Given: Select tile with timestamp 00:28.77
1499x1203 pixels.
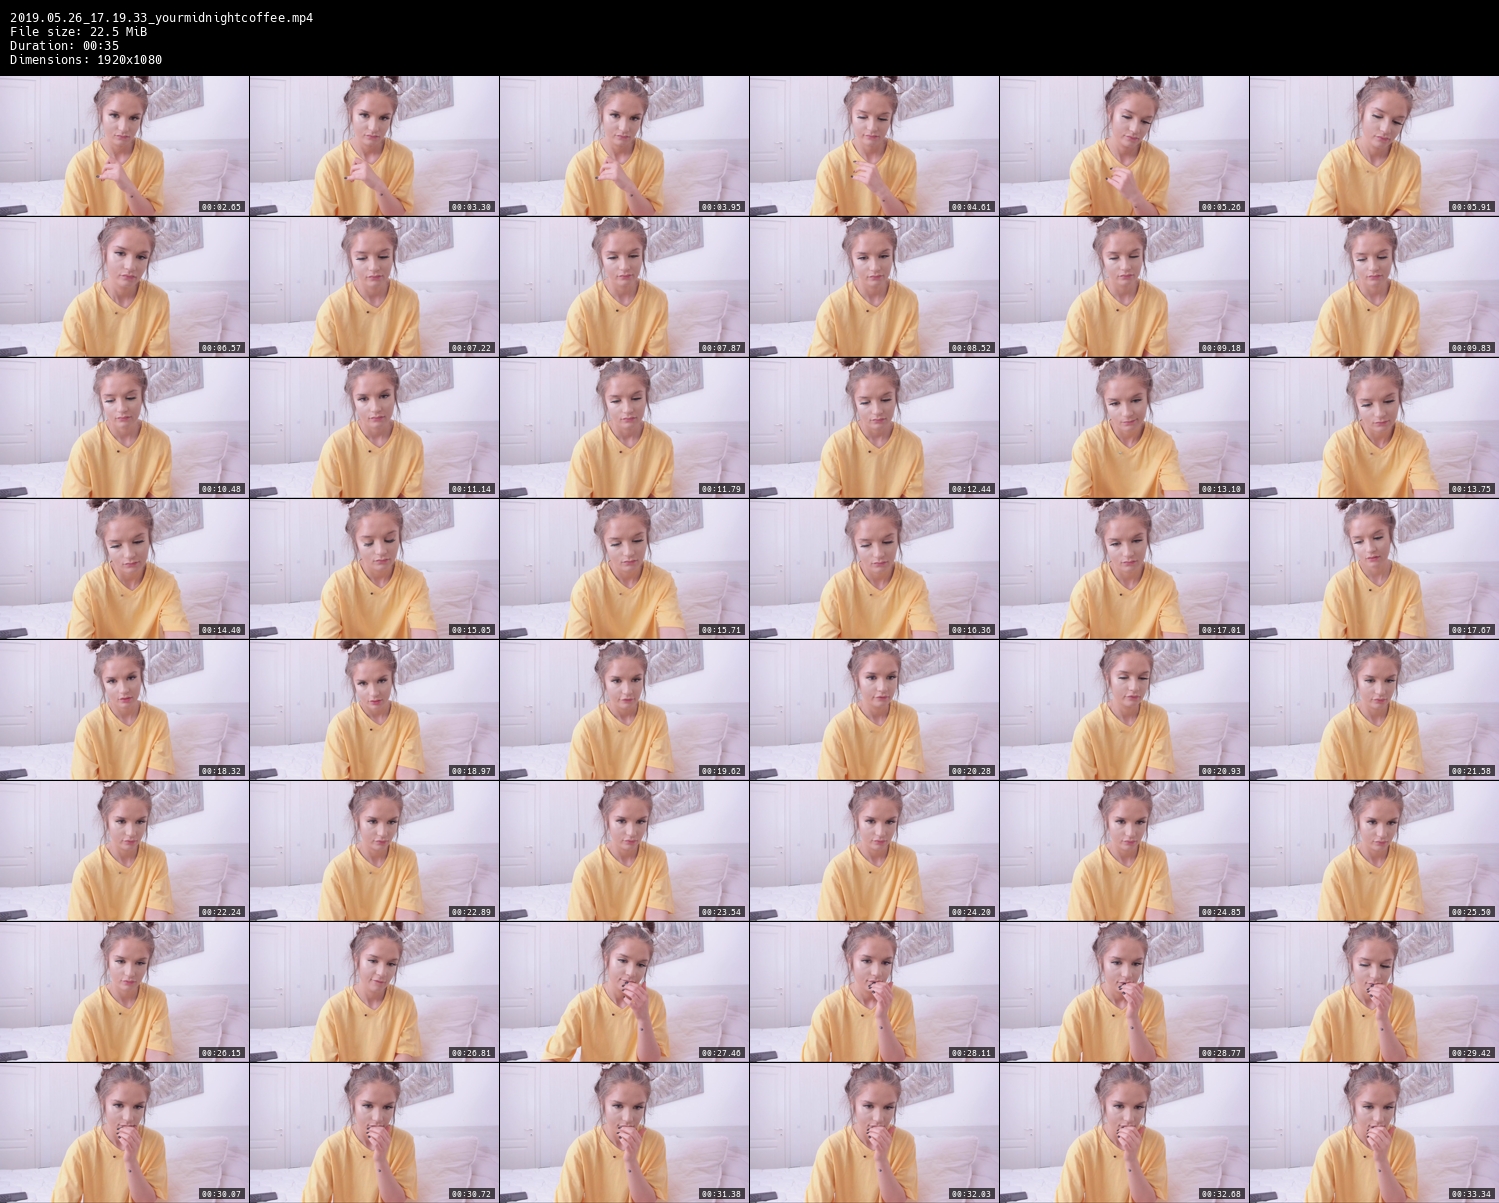Looking at the screenshot, I should click(x=1124, y=992).
